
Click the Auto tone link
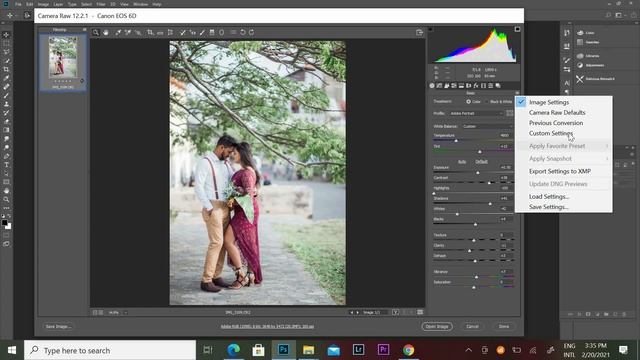462,162
